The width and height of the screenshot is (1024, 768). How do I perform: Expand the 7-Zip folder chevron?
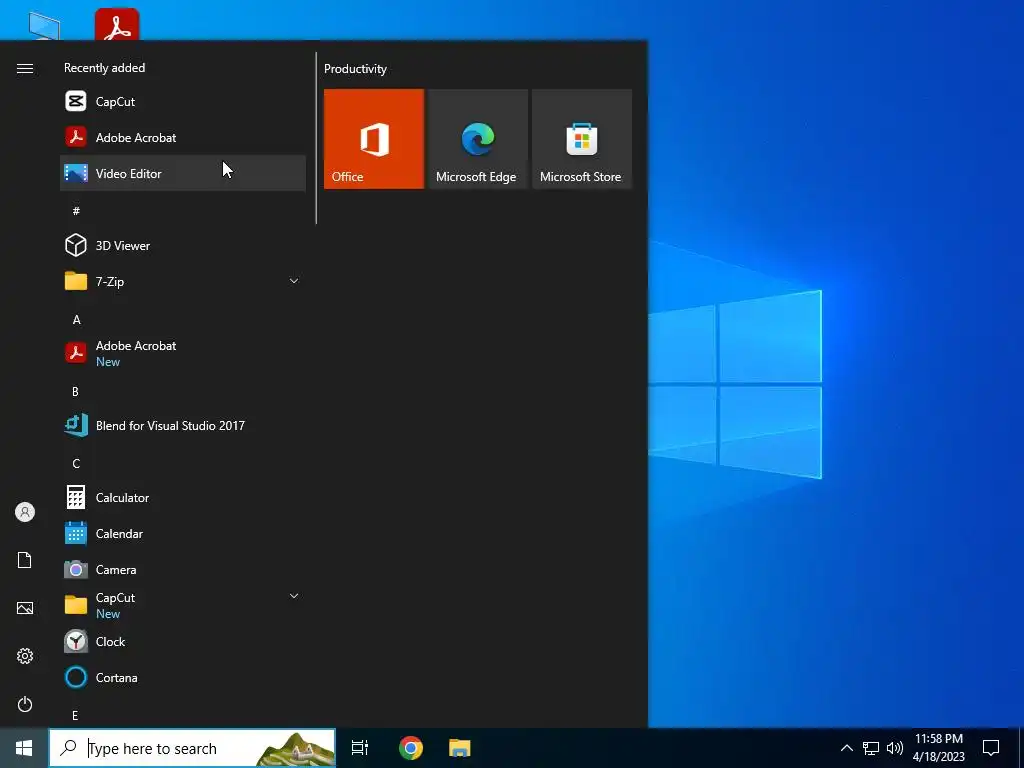click(294, 281)
